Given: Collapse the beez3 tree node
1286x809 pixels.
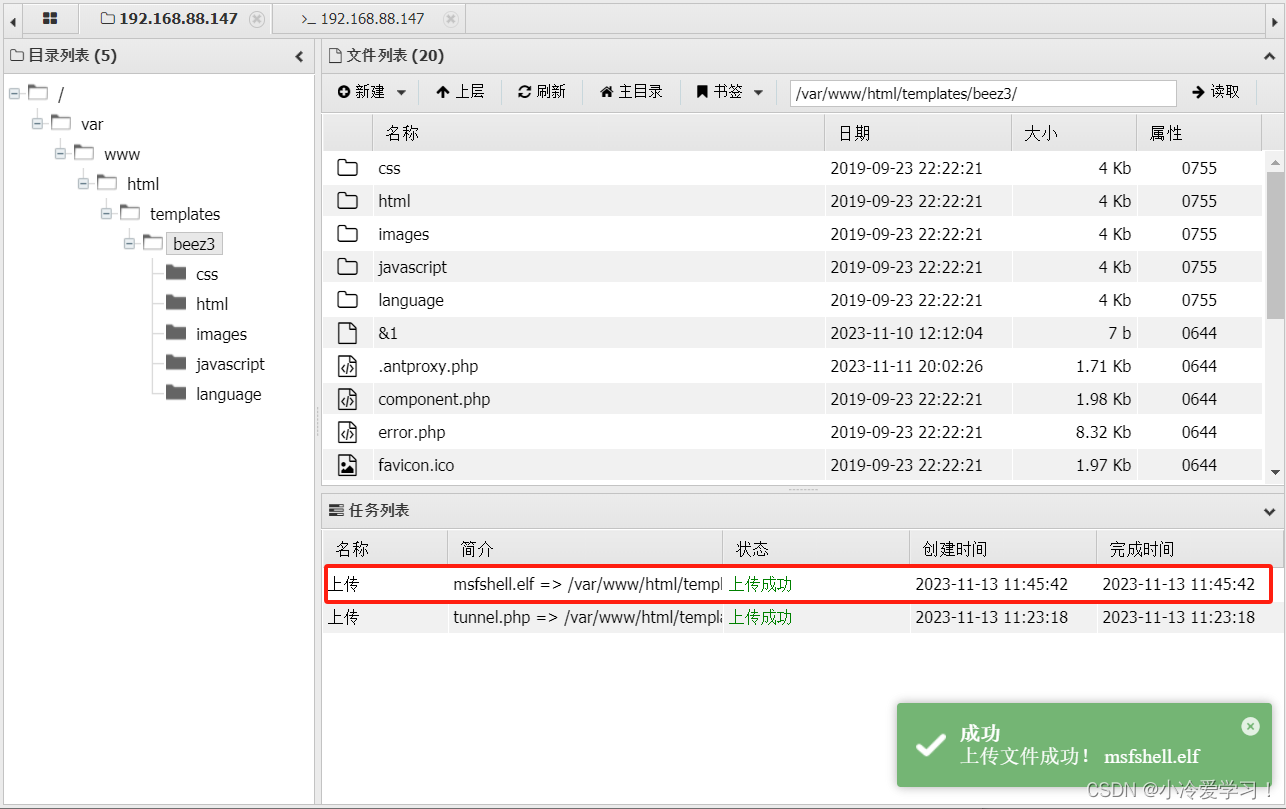Looking at the screenshot, I should tap(129, 243).
